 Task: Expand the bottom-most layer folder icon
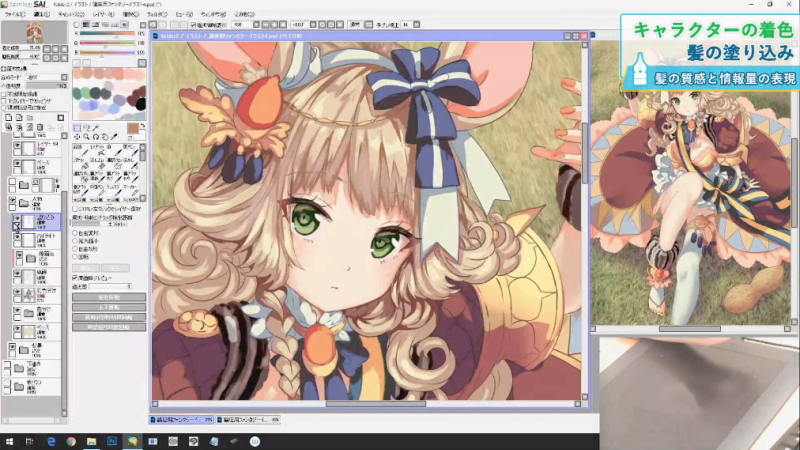click(x=19, y=387)
